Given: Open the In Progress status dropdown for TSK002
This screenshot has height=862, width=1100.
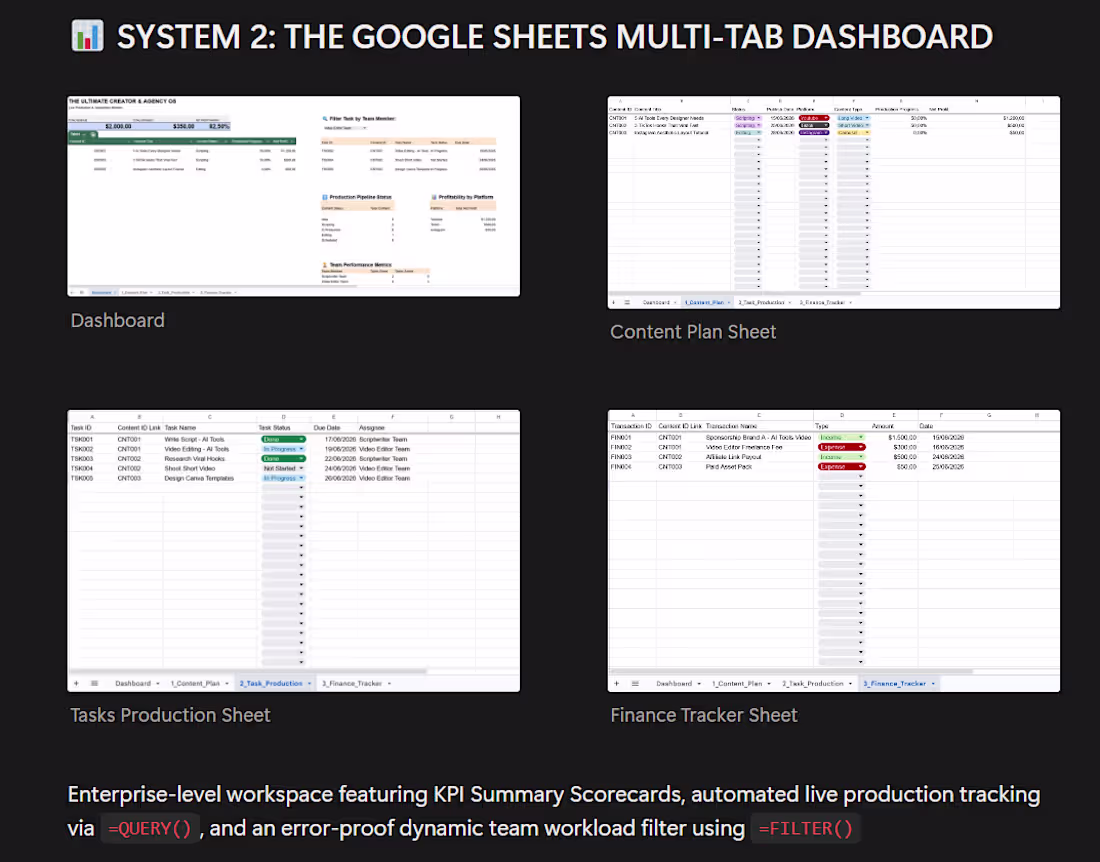Looking at the screenshot, I should click(283, 449).
